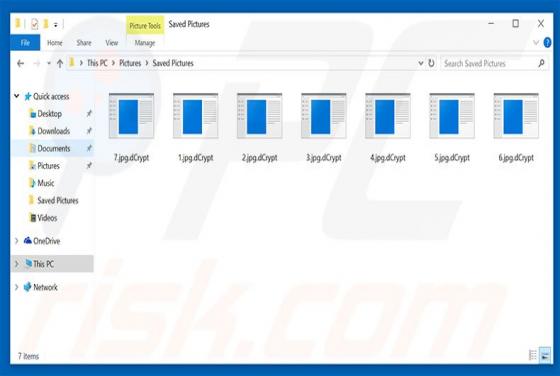Click the Search Saved Pictures field

489,64
